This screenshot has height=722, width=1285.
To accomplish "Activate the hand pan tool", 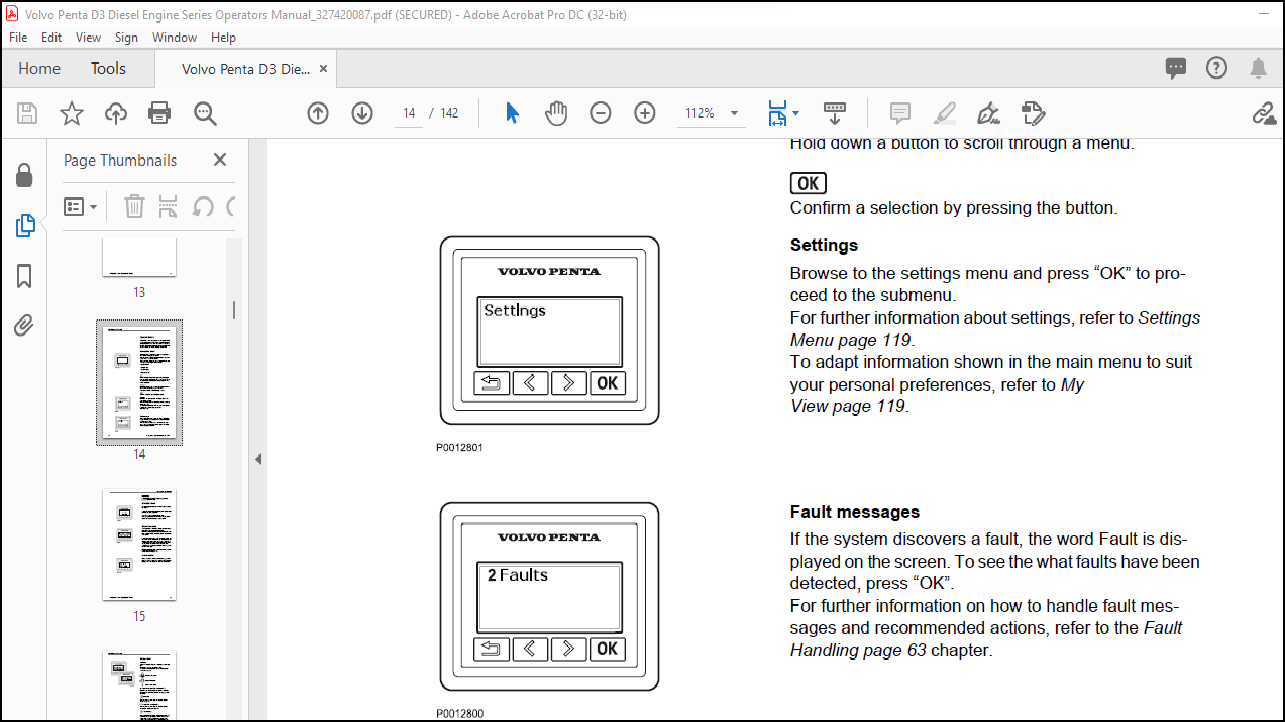I will point(556,113).
